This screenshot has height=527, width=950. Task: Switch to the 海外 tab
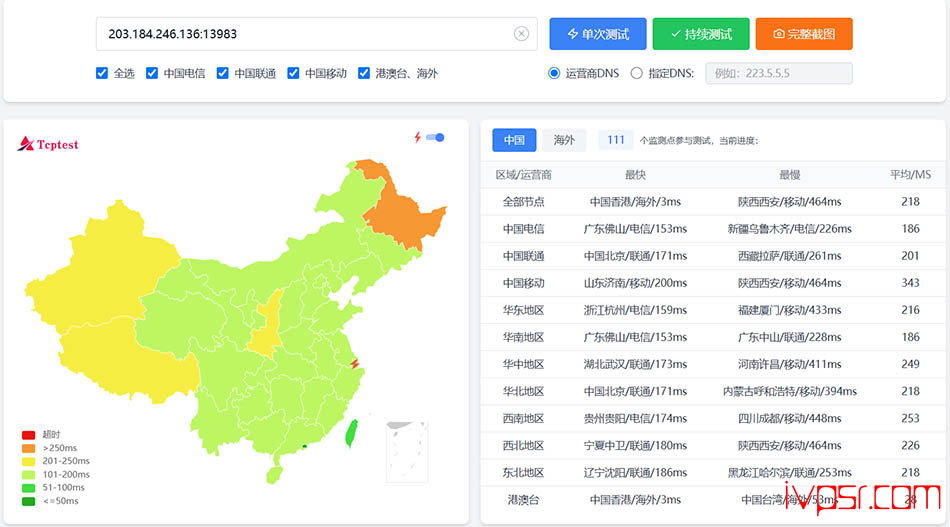coord(563,140)
